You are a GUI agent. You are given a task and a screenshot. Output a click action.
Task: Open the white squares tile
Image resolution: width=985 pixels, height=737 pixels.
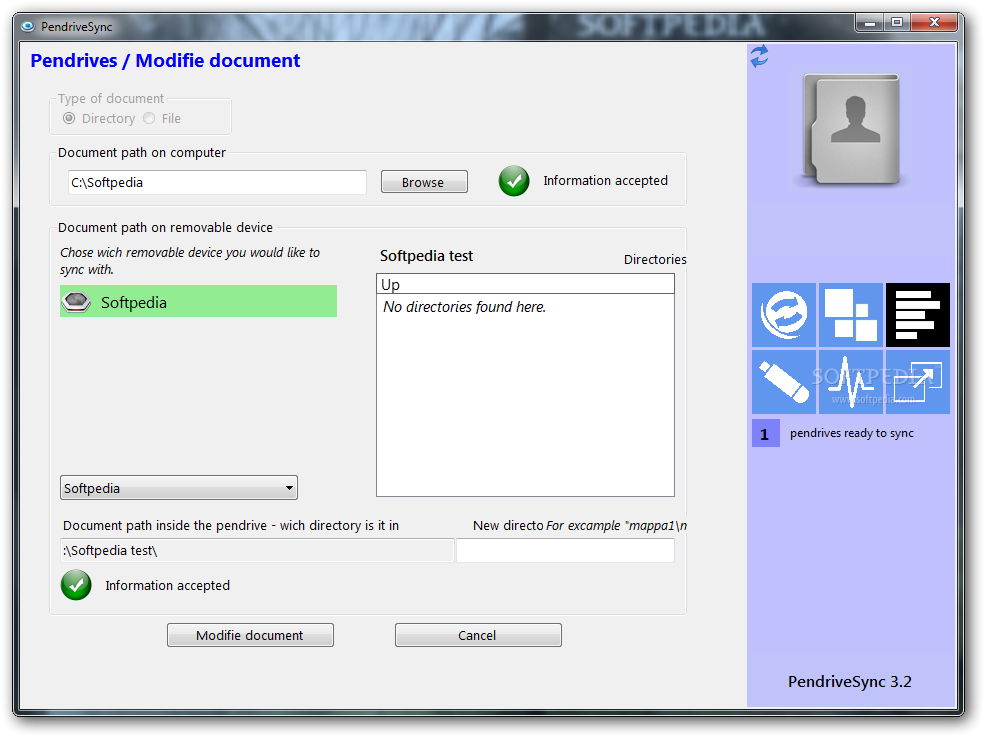[x=851, y=315]
